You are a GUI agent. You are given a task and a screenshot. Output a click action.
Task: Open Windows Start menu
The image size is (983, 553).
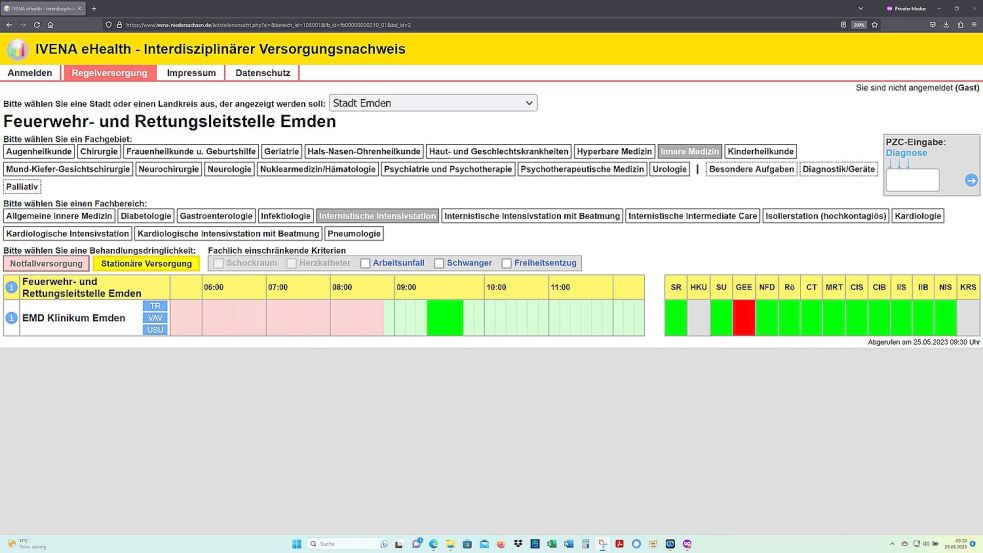(x=297, y=544)
